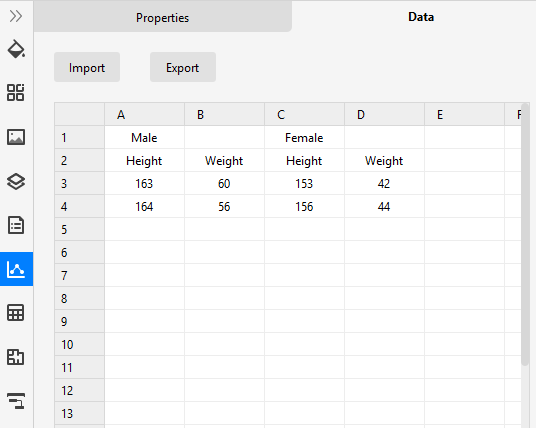The image size is (536, 428).
Task: Select row 2 header
Action: (x=79, y=160)
